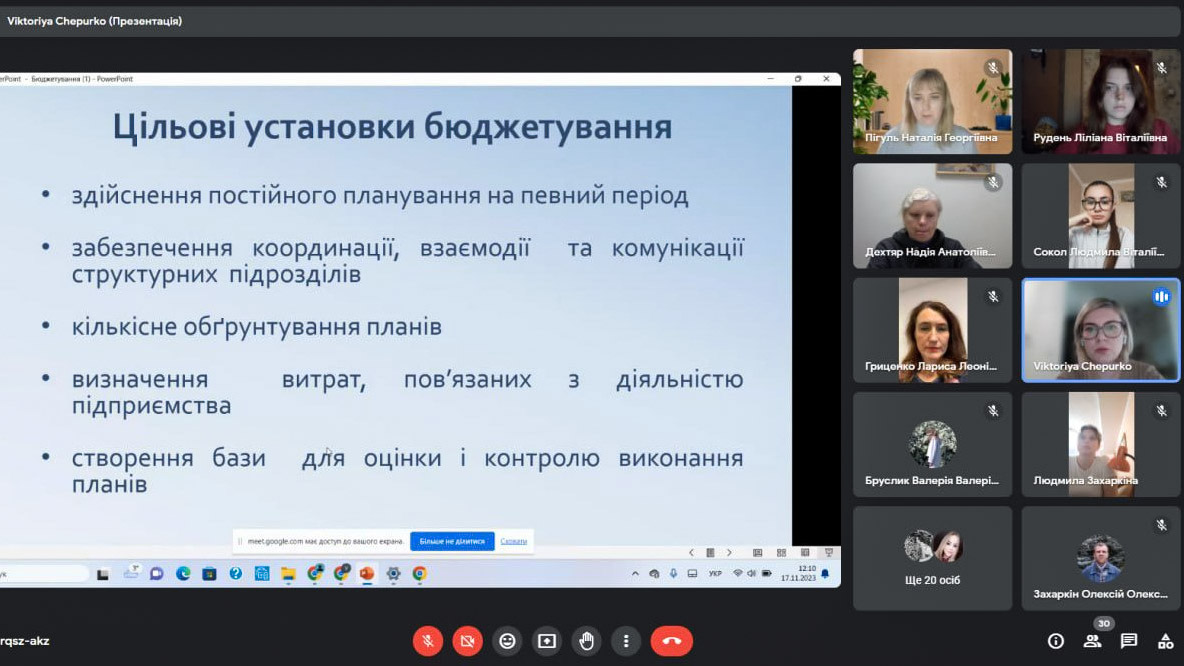
Task: Open the chat panel icon
Action: tap(1129, 641)
